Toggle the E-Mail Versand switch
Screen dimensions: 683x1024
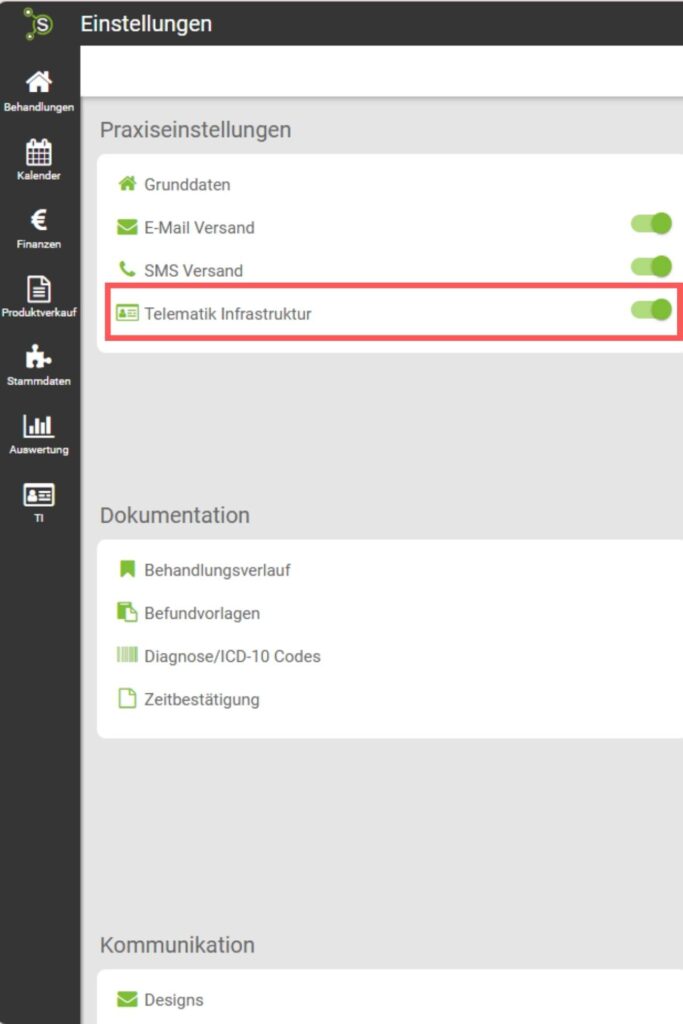click(x=652, y=223)
